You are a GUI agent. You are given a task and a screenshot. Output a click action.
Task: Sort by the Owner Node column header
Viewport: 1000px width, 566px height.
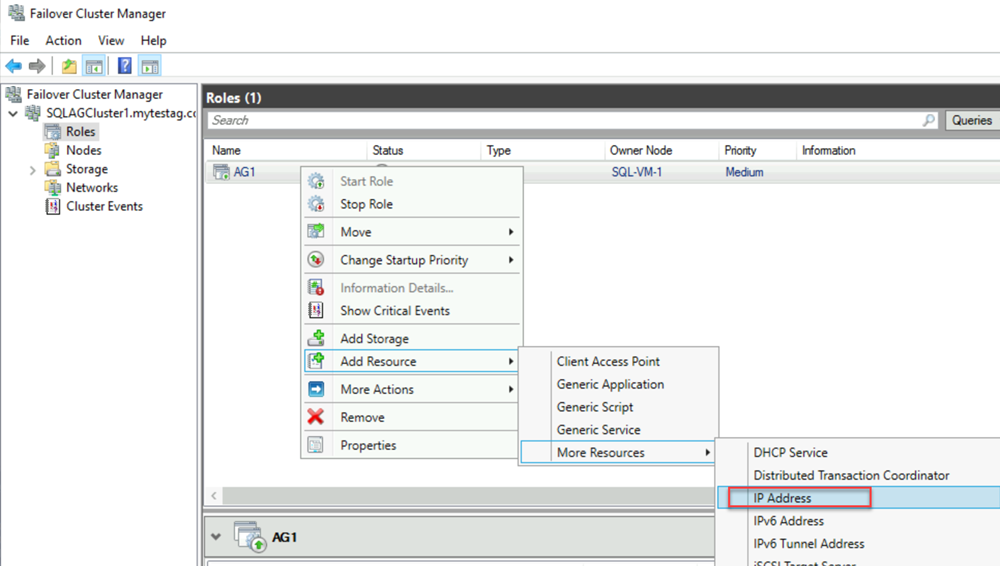point(640,151)
